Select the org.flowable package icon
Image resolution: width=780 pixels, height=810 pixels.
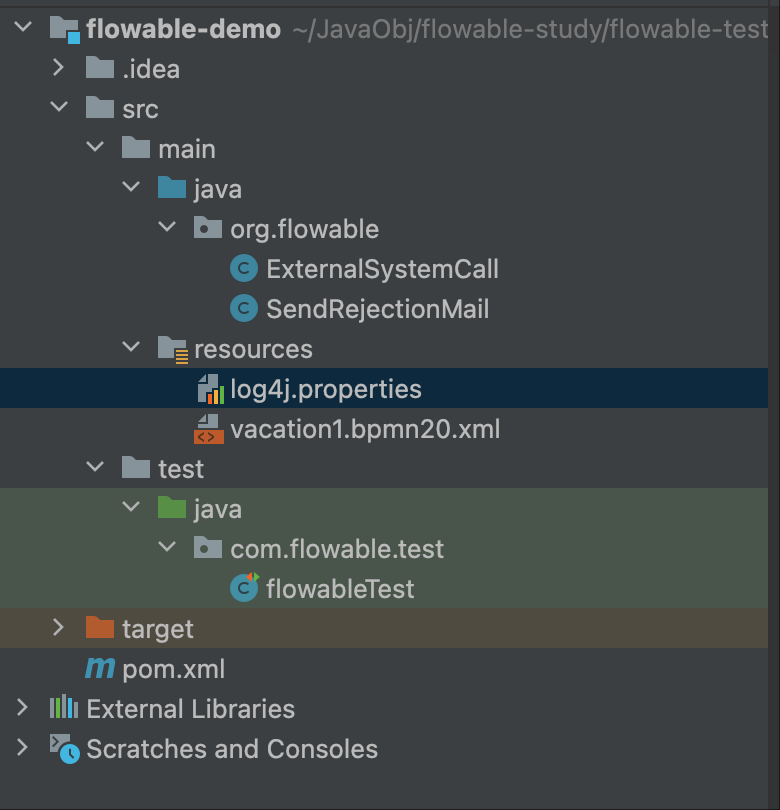(207, 228)
